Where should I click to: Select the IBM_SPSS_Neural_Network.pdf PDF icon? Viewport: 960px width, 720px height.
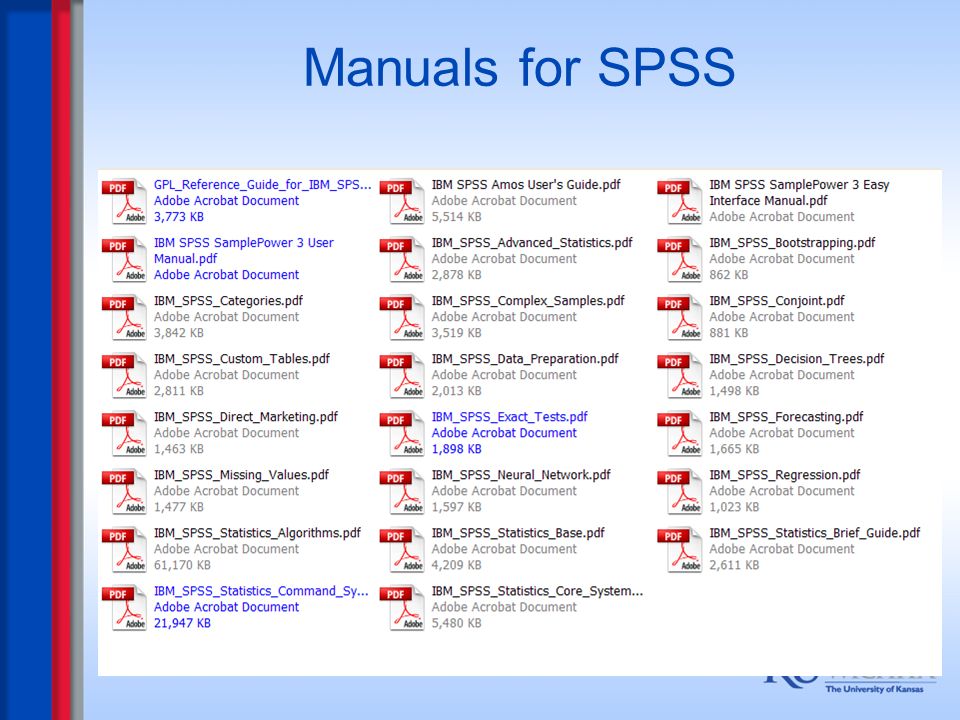(x=402, y=491)
